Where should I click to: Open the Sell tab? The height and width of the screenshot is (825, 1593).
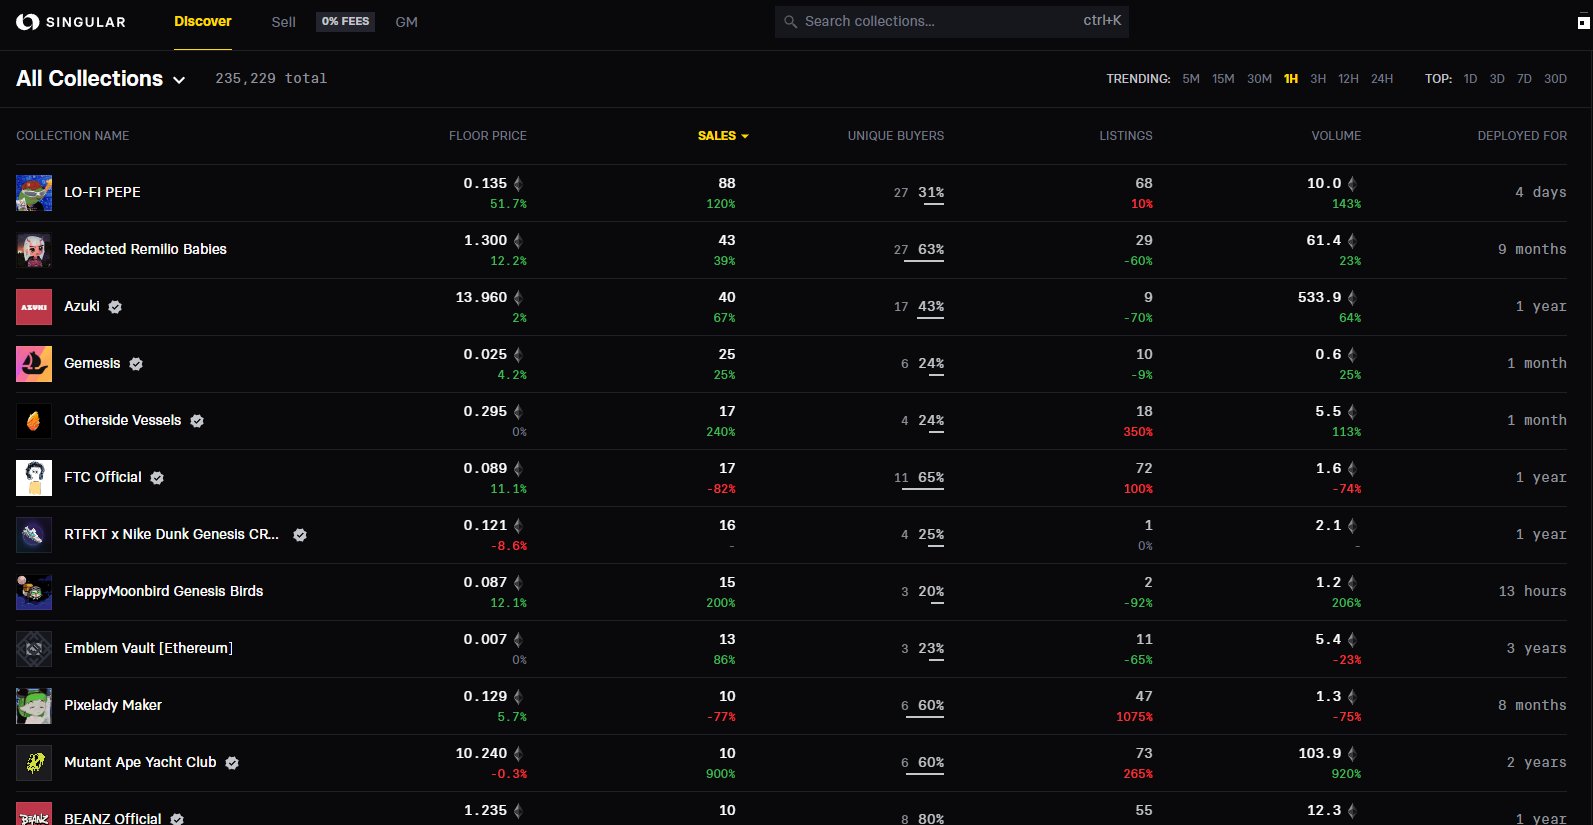coord(283,22)
